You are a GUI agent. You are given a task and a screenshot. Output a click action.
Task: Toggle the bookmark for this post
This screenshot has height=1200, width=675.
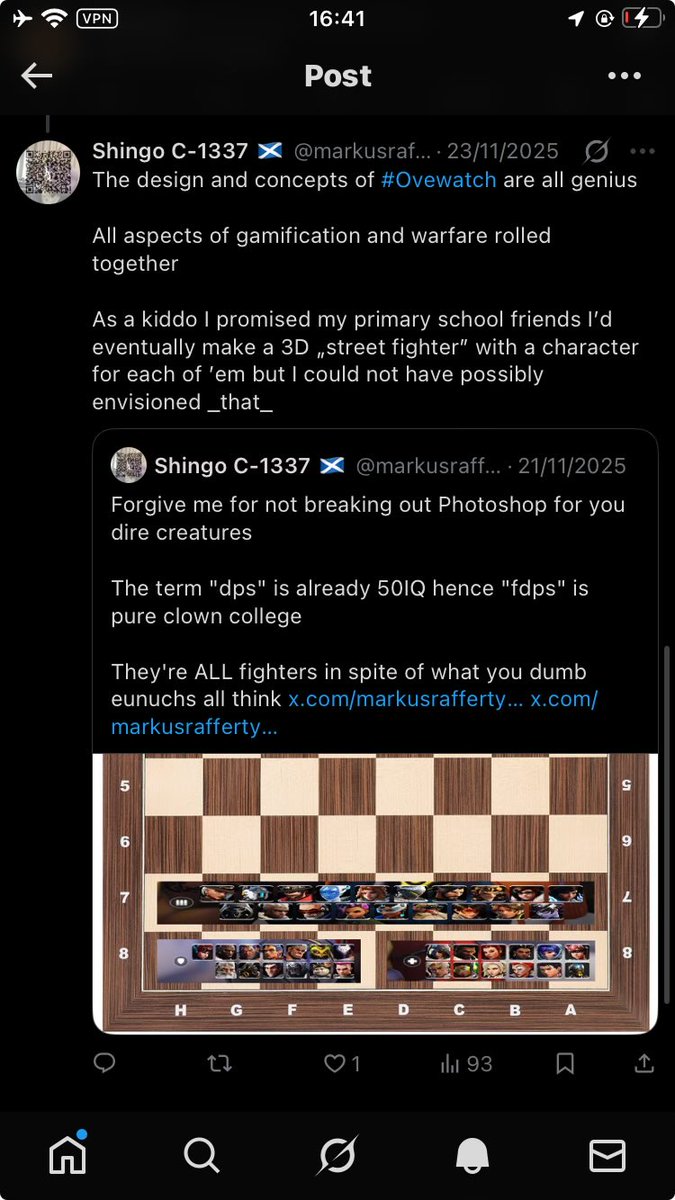coord(565,1064)
